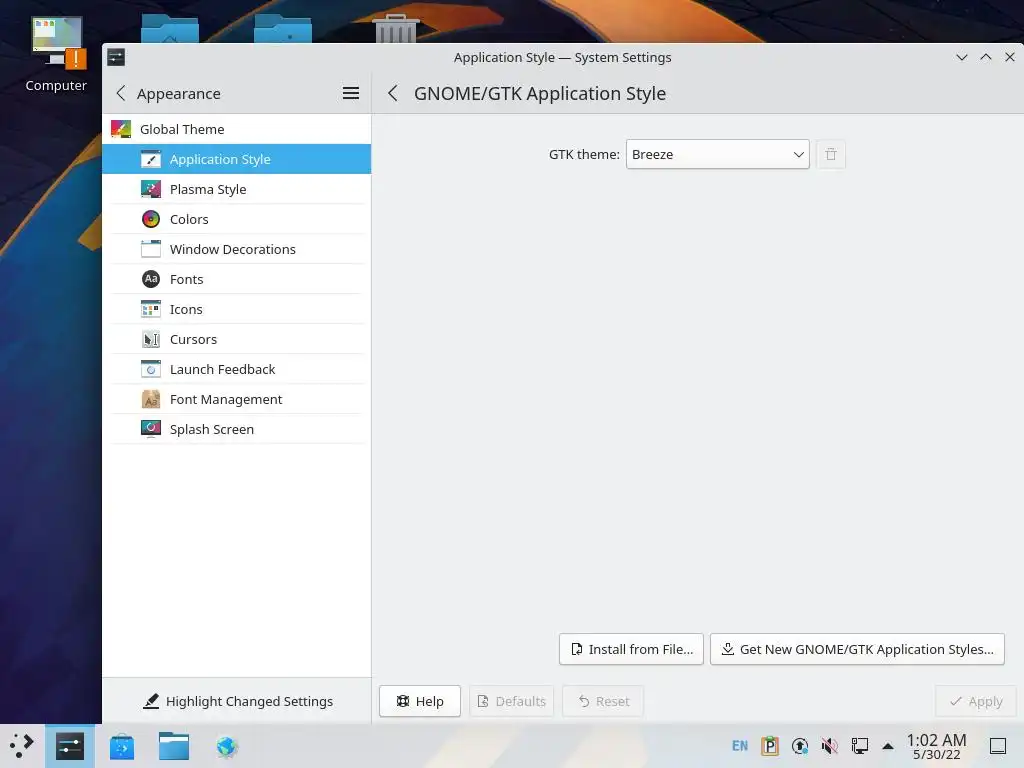The height and width of the screenshot is (768, 1024).
Task: Click the muted volume tray icon
Action: [829, 746]
